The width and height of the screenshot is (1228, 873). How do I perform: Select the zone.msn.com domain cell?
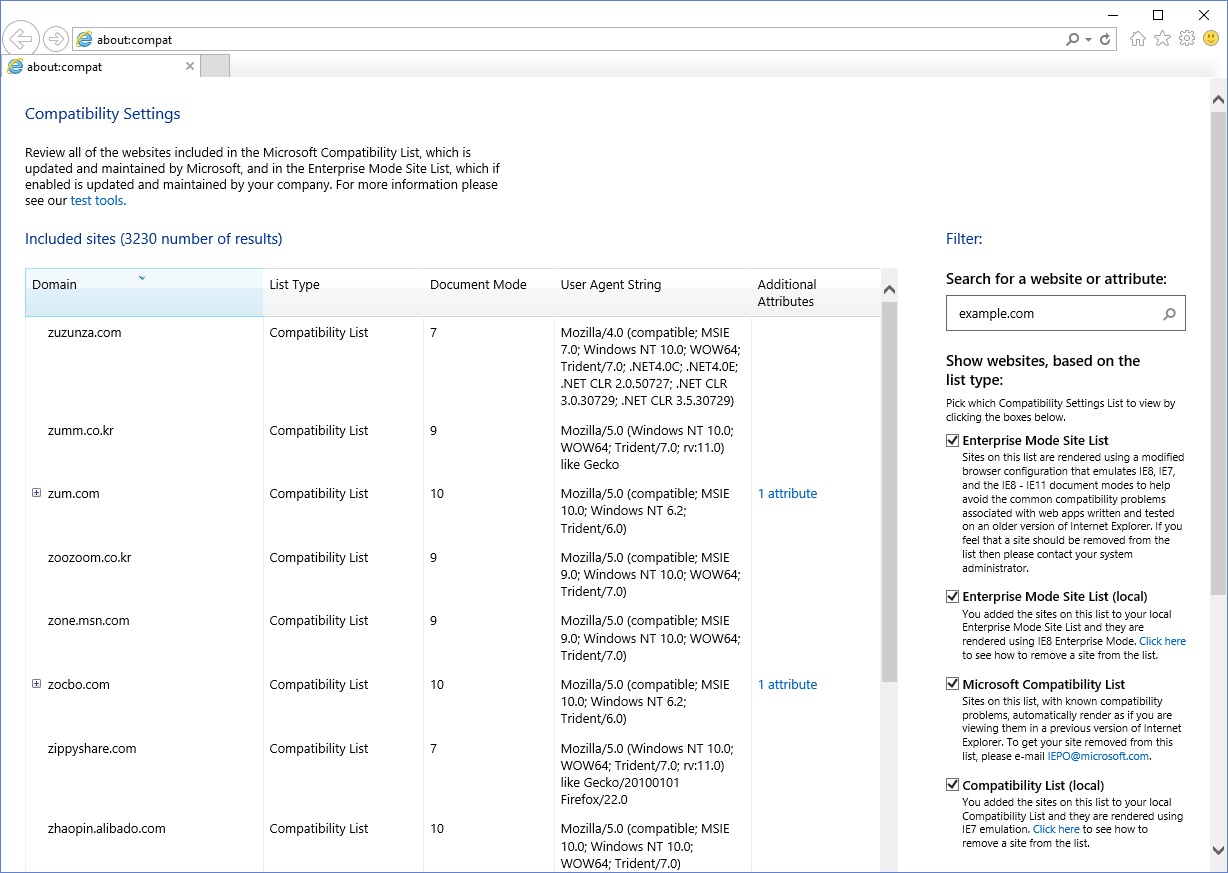(89, 621)
